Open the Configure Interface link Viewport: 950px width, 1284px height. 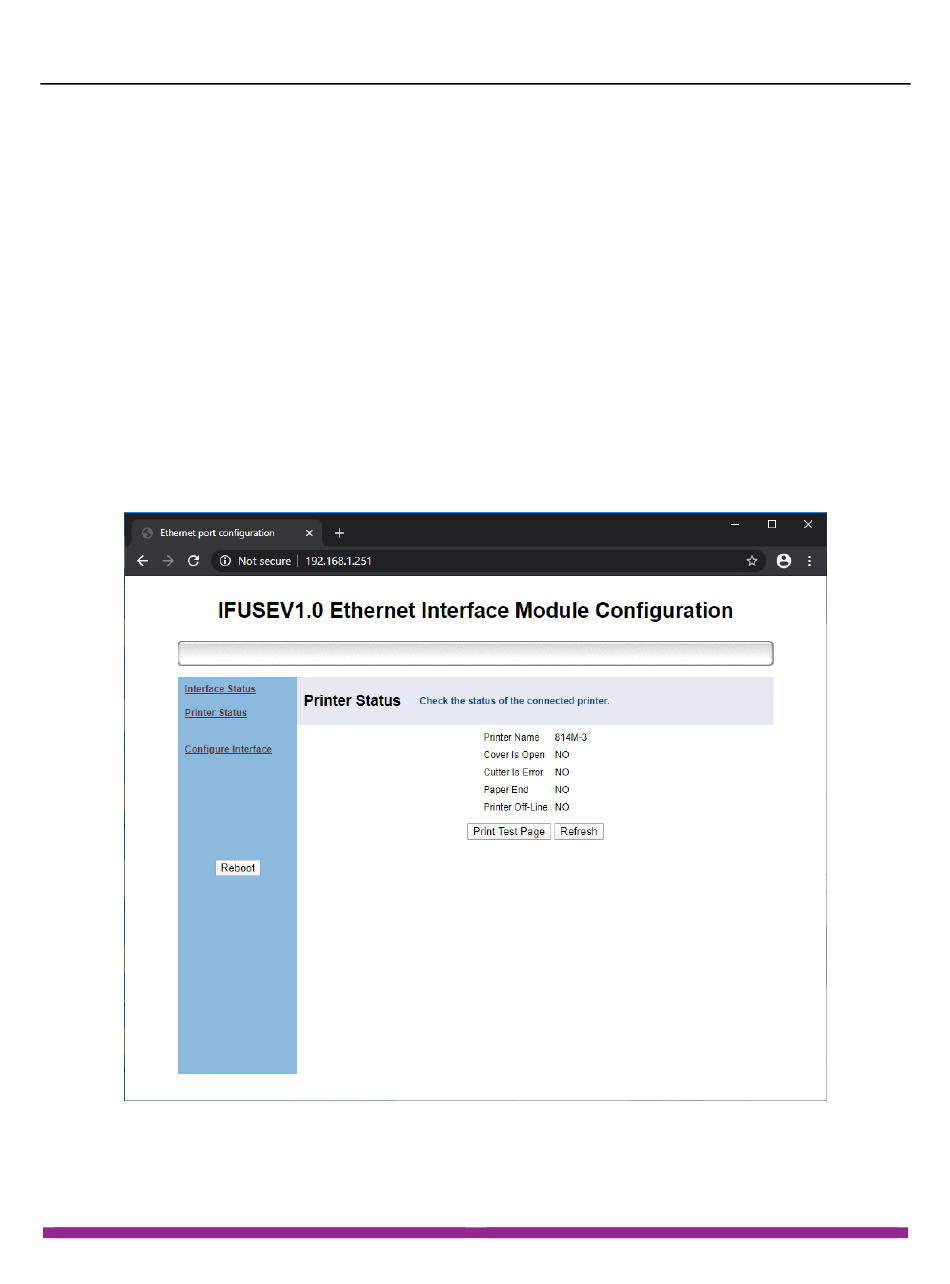pyautogui.click(x=228, y=749)
